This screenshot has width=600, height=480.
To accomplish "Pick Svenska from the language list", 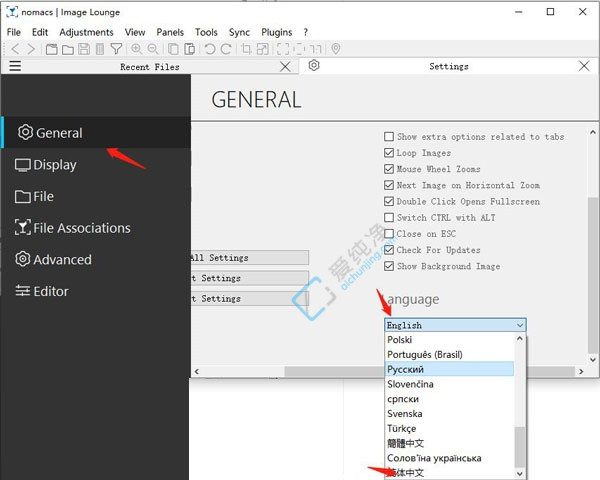I will (x=449, y=414).
